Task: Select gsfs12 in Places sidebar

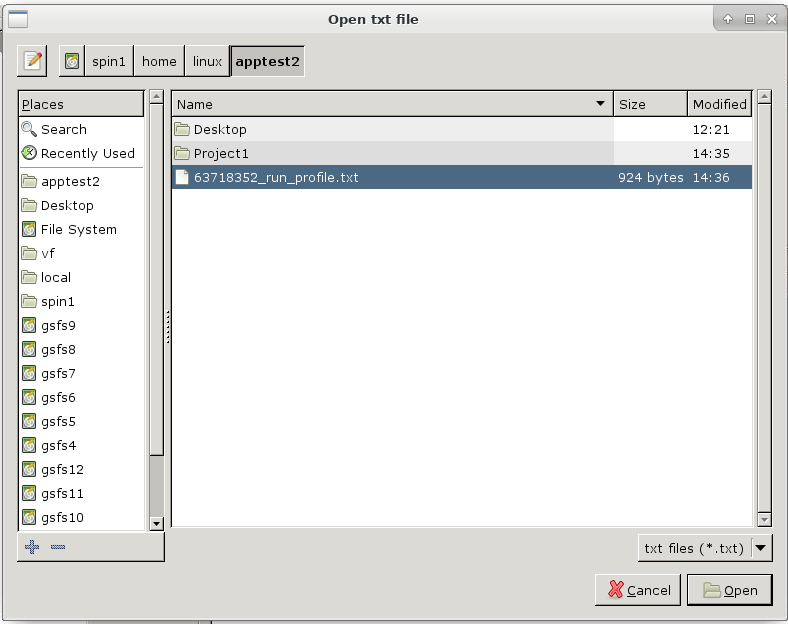Action: pos(62,469)
